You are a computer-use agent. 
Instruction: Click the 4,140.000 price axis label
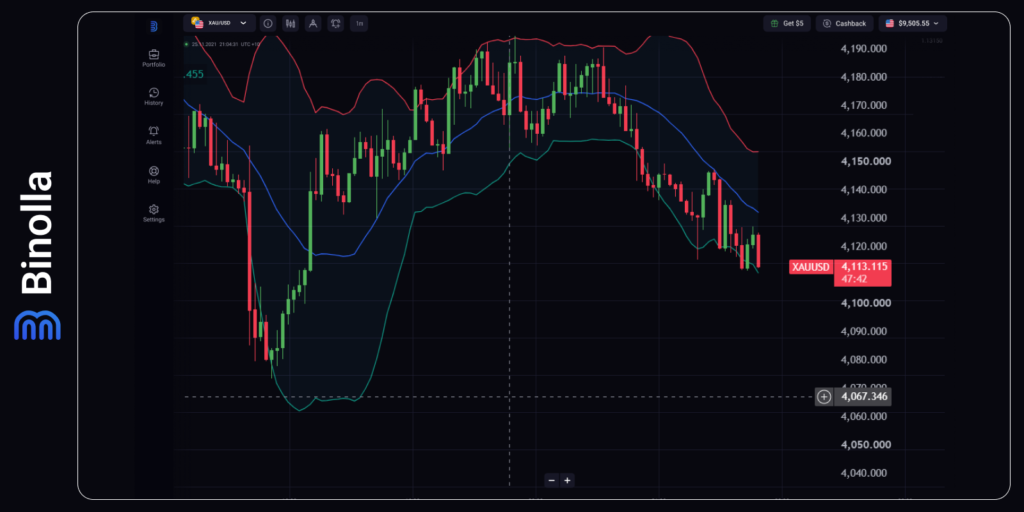pos(863,190)
